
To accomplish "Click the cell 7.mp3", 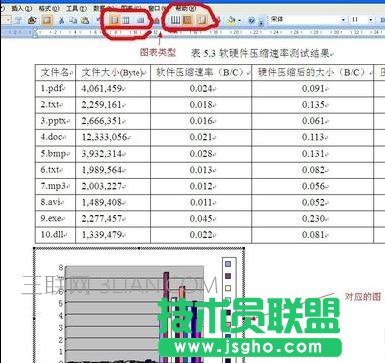I will 54,186.
